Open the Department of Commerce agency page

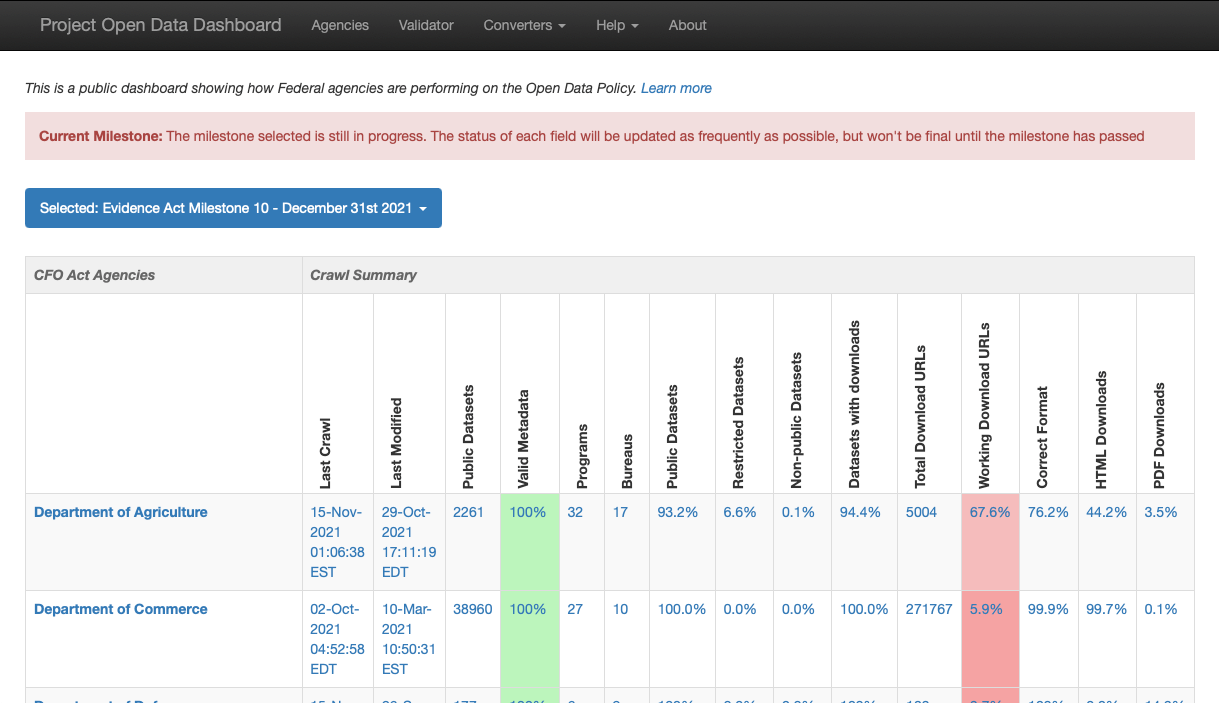(x=120, y=609)
